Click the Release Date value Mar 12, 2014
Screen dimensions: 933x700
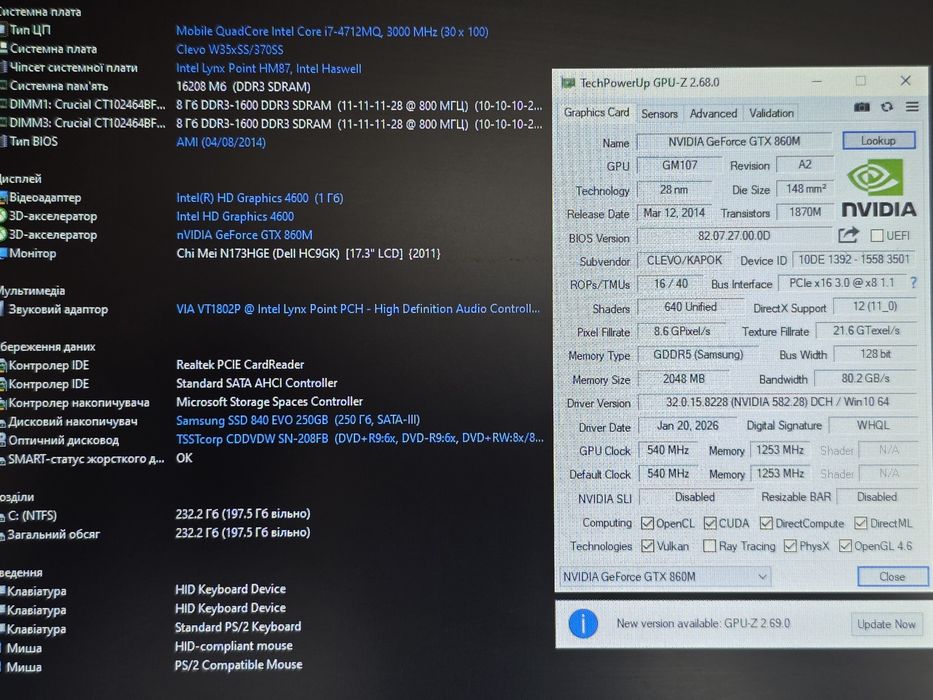[674, 213]
